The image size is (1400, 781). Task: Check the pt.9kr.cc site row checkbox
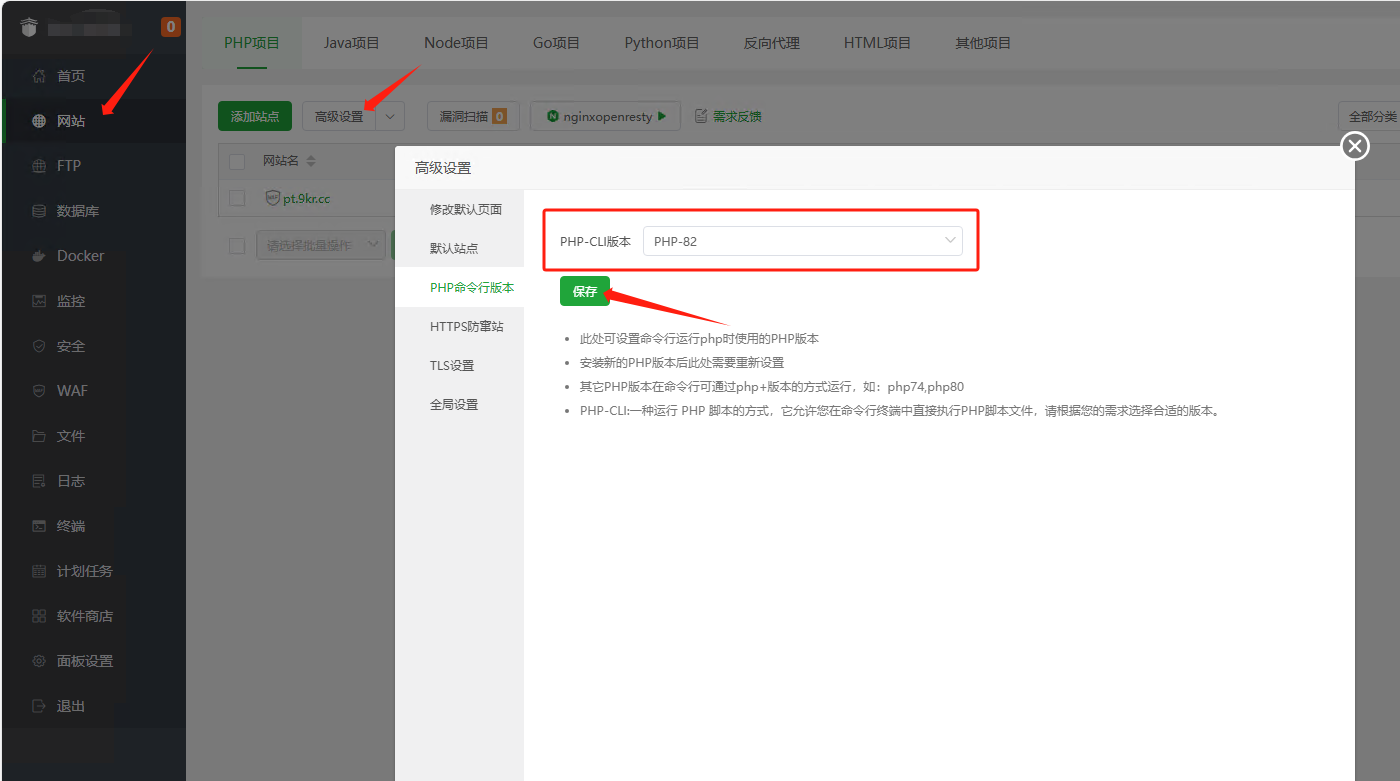(x=237, y=198)
